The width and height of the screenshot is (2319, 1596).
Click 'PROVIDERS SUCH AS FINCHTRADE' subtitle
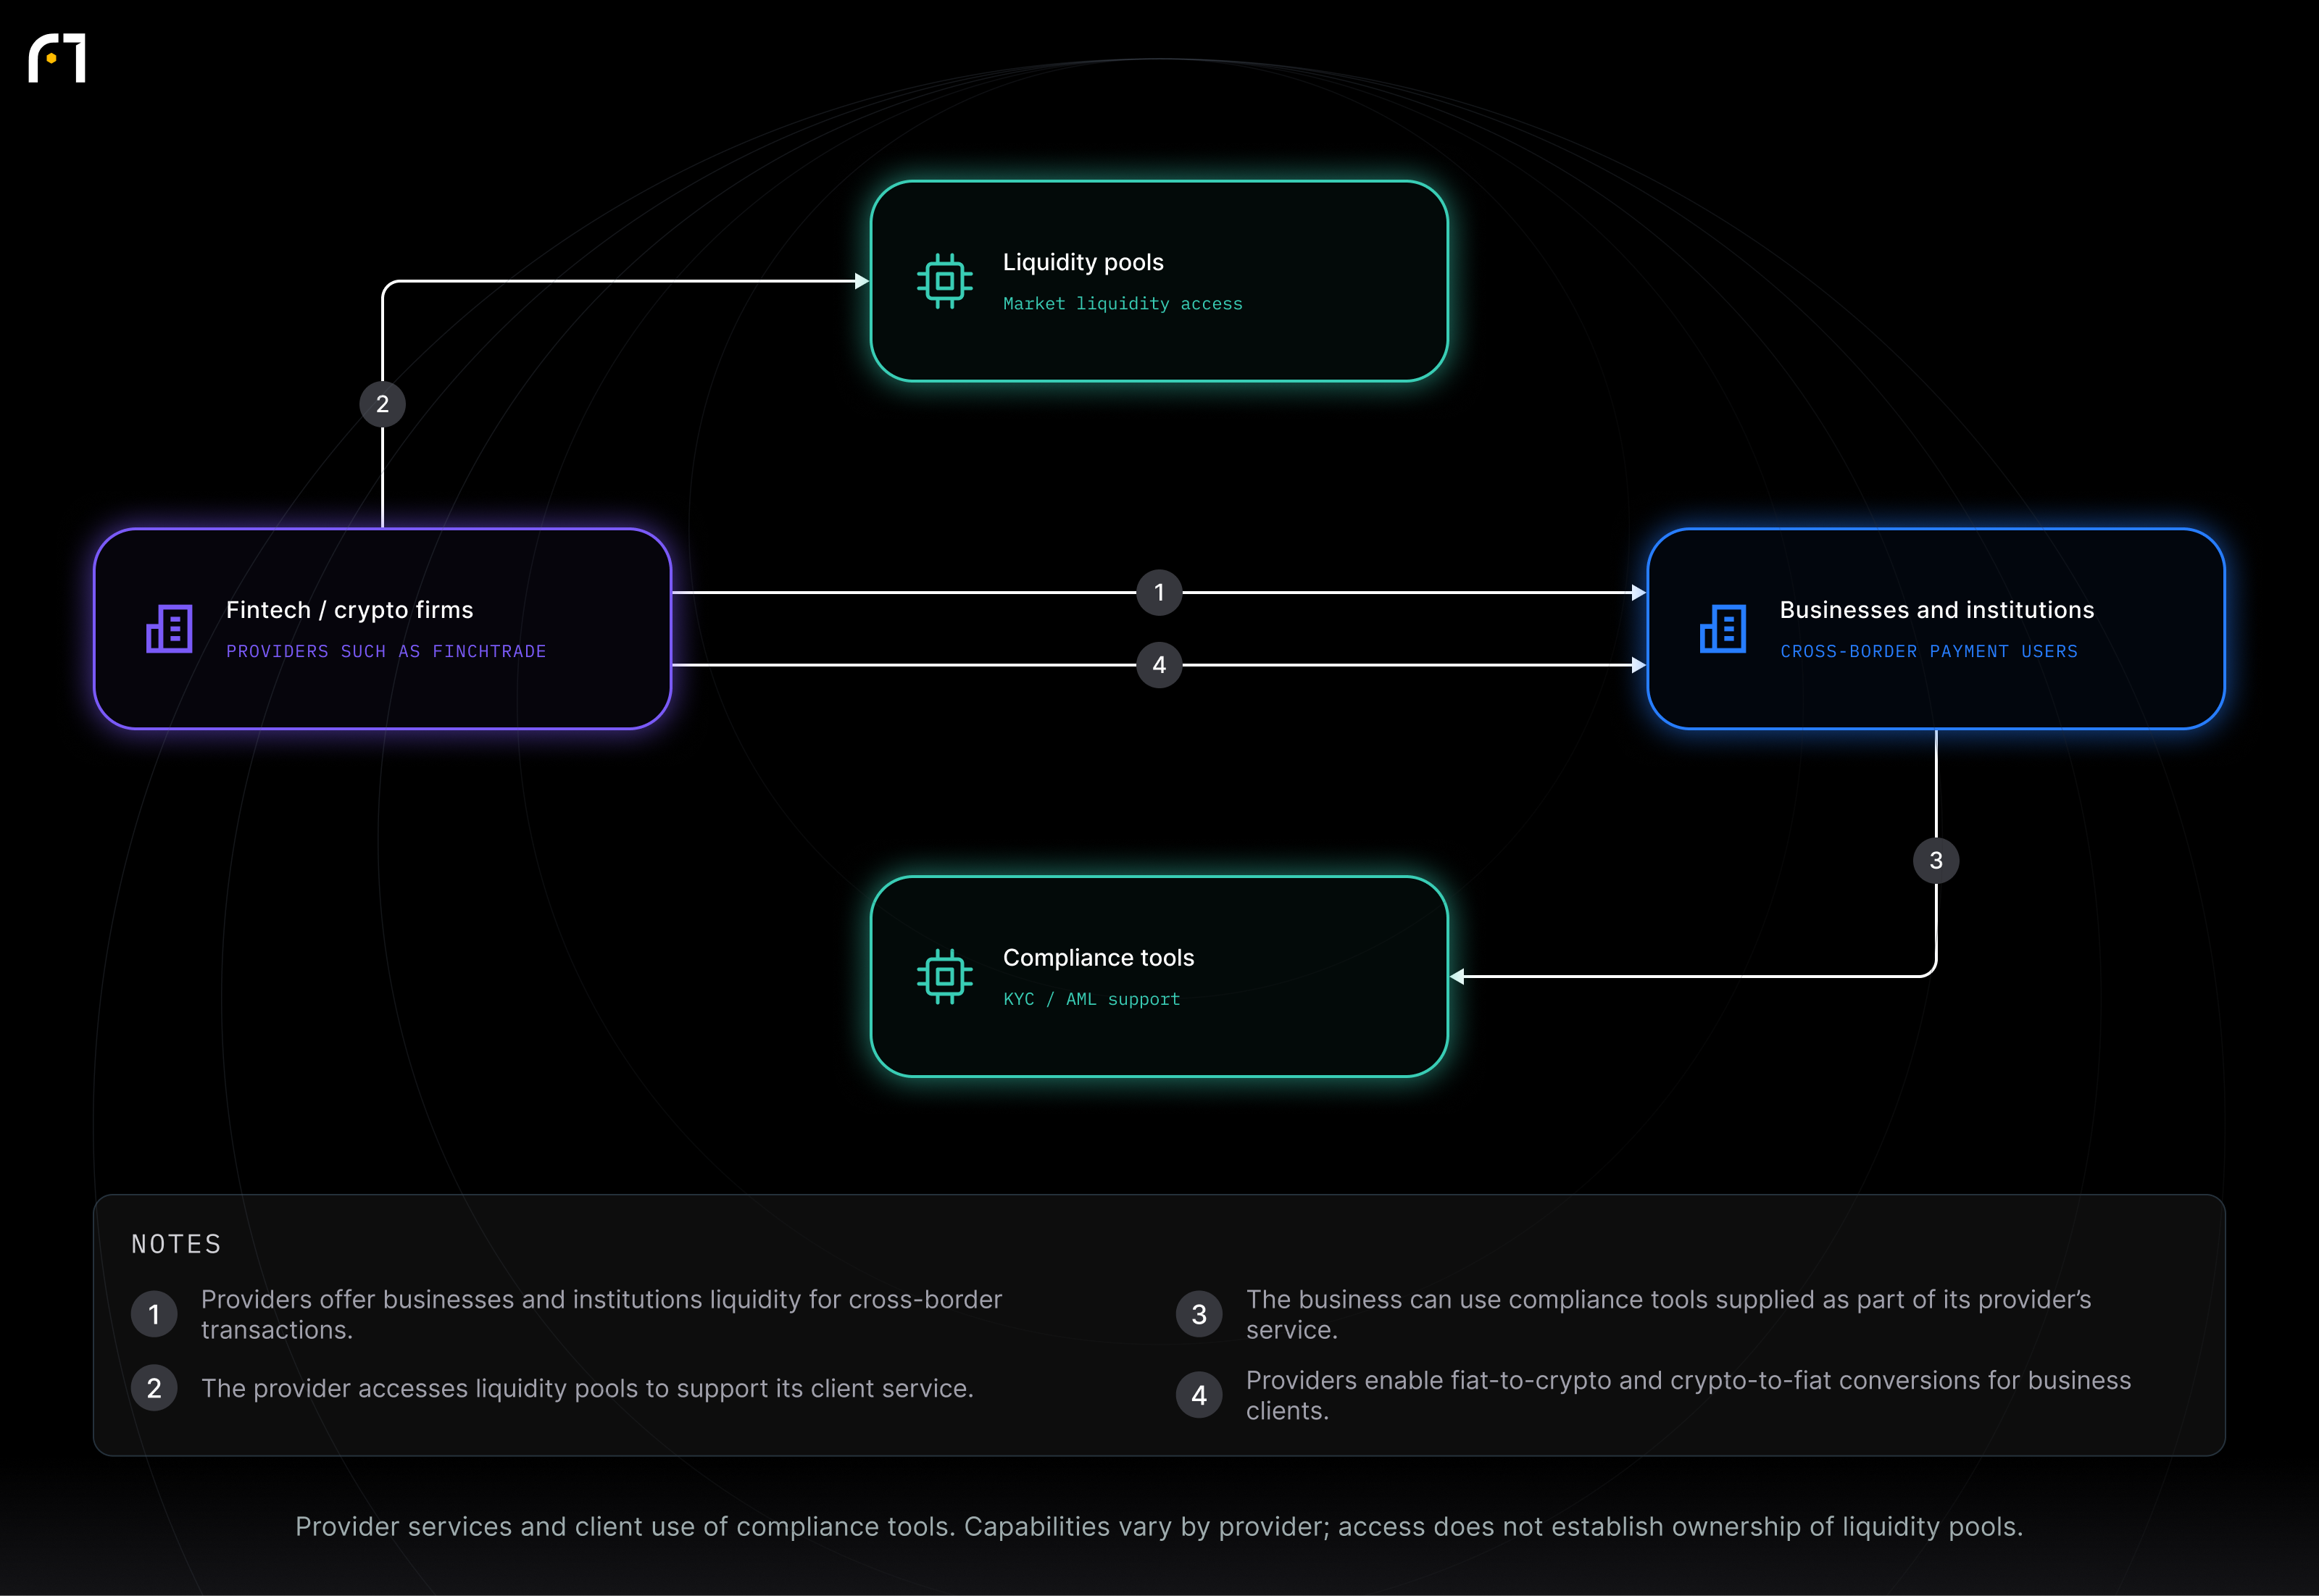(x=386, y=651)
